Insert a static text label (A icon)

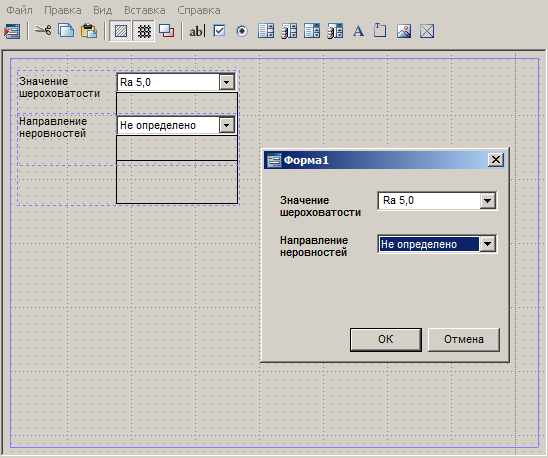coord(358,31)
